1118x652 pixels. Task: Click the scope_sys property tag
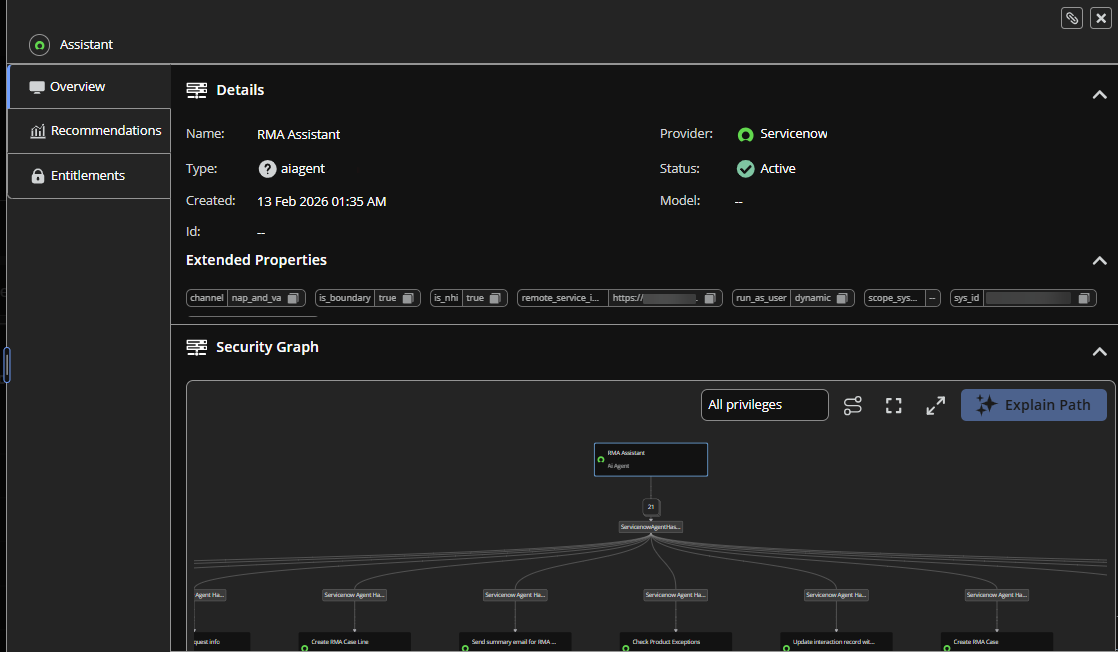click(902, 298)
